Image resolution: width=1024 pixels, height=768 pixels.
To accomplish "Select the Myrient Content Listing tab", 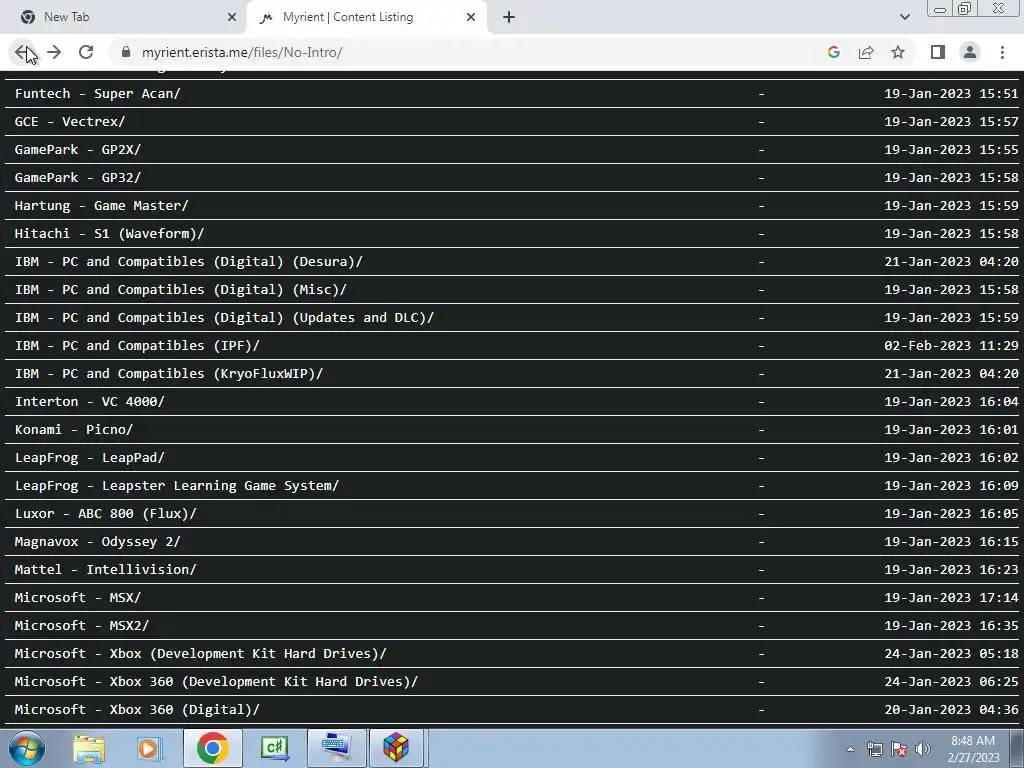I will [367, 17].
